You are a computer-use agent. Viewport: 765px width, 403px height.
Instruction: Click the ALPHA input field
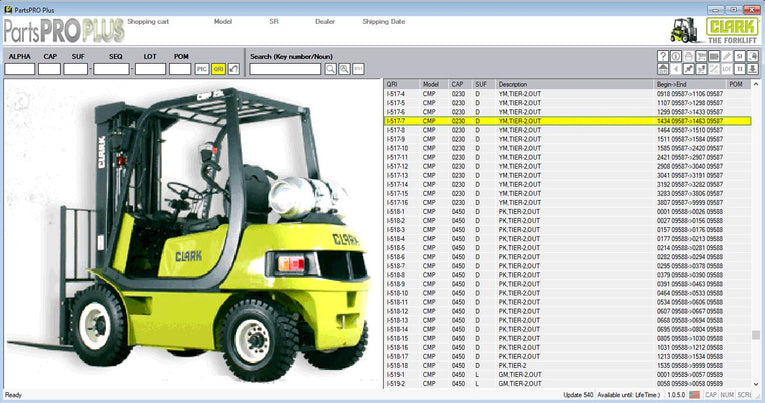pyautogui.click(x=19, y=69)
